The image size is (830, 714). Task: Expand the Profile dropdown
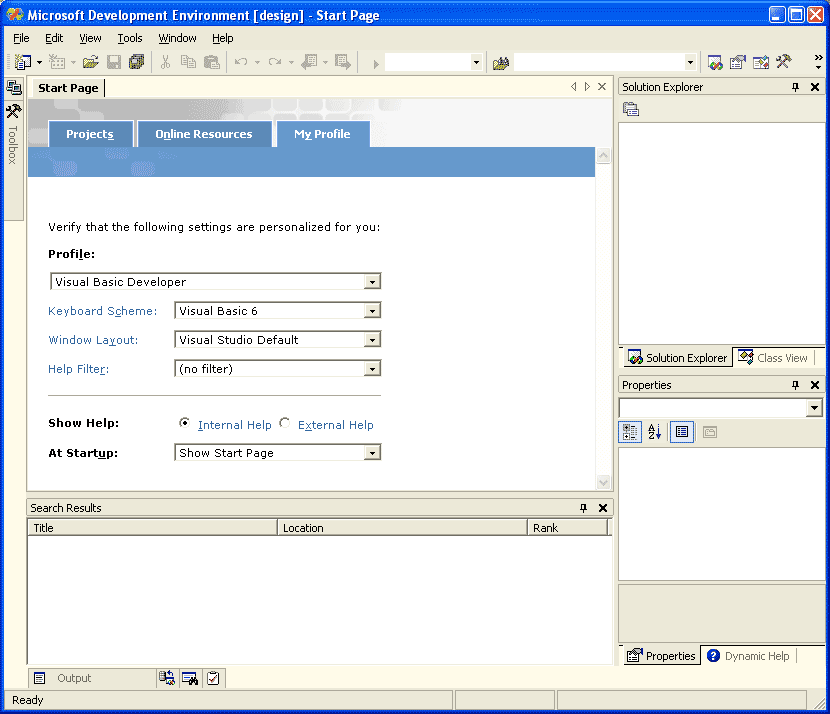372,282
